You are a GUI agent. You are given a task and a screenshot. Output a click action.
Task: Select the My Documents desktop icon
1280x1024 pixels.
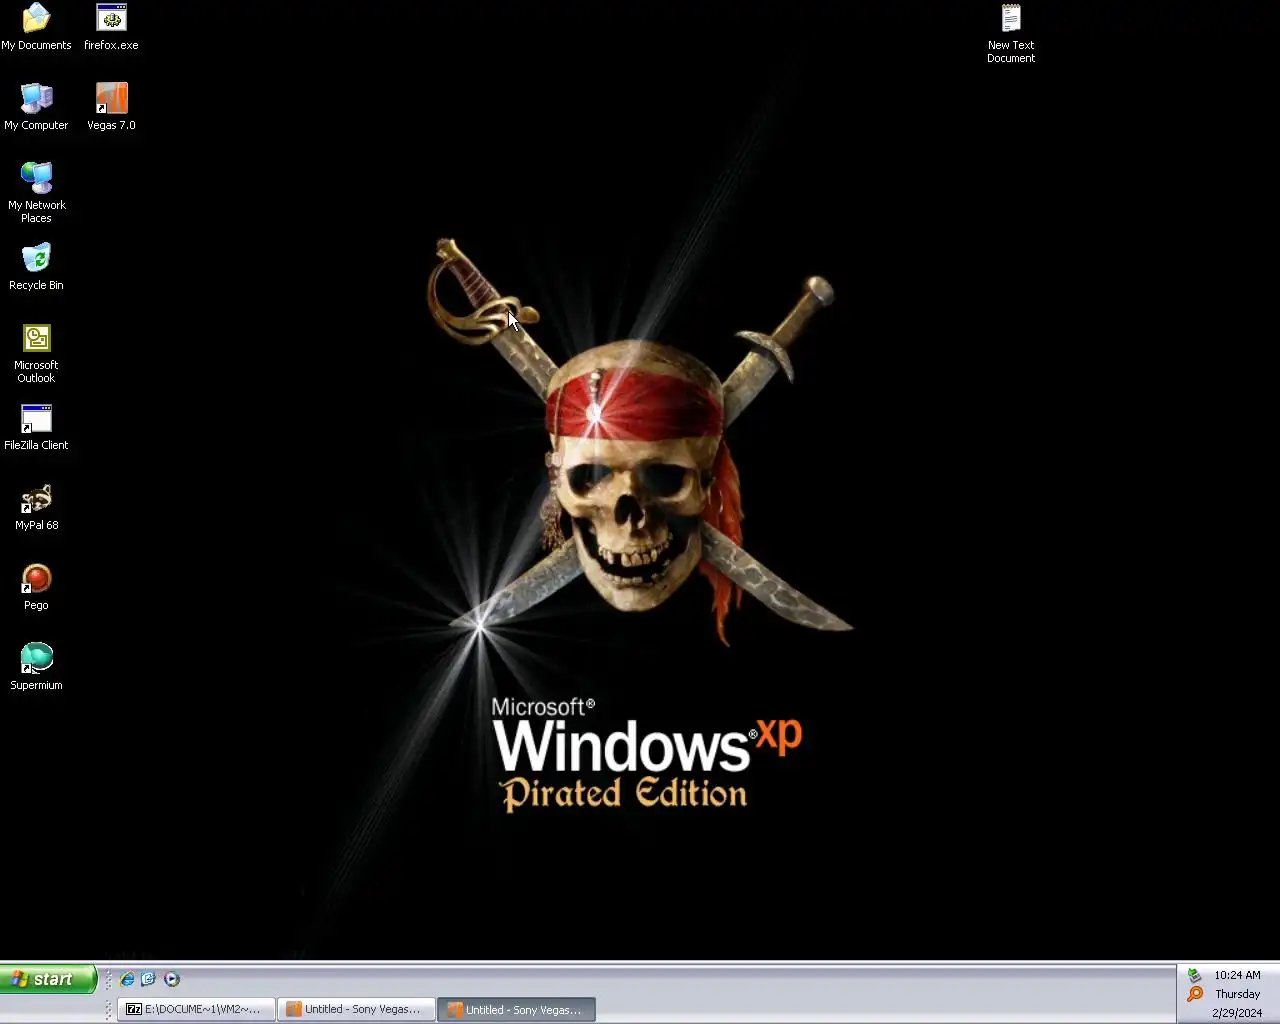36,26
